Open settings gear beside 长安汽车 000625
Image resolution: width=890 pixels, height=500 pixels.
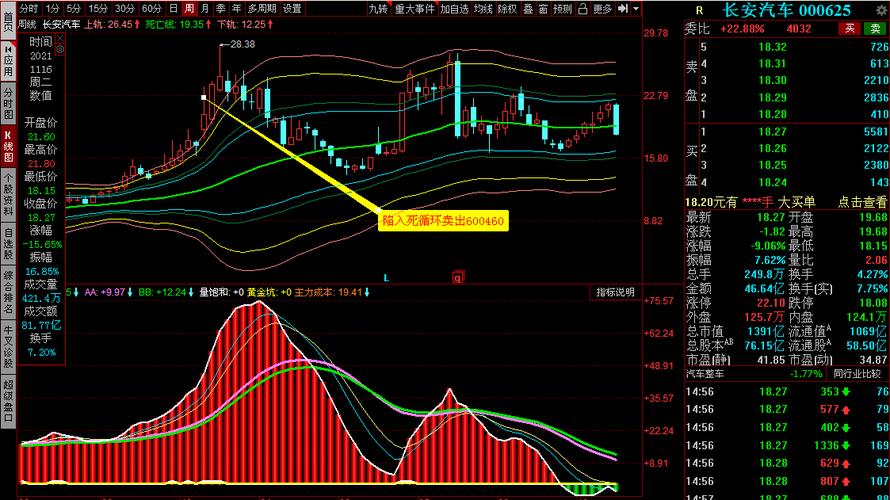point(880,10)
